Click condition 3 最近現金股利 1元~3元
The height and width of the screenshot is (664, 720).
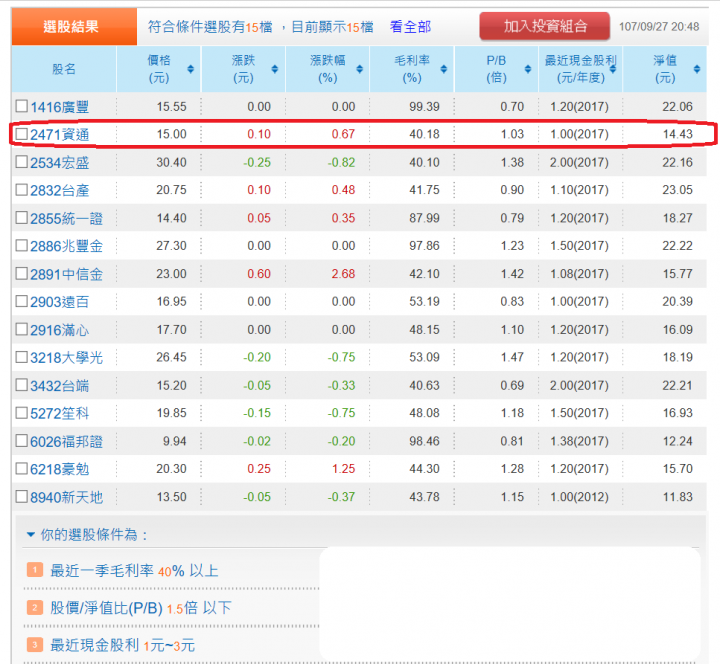pos(122,645)
